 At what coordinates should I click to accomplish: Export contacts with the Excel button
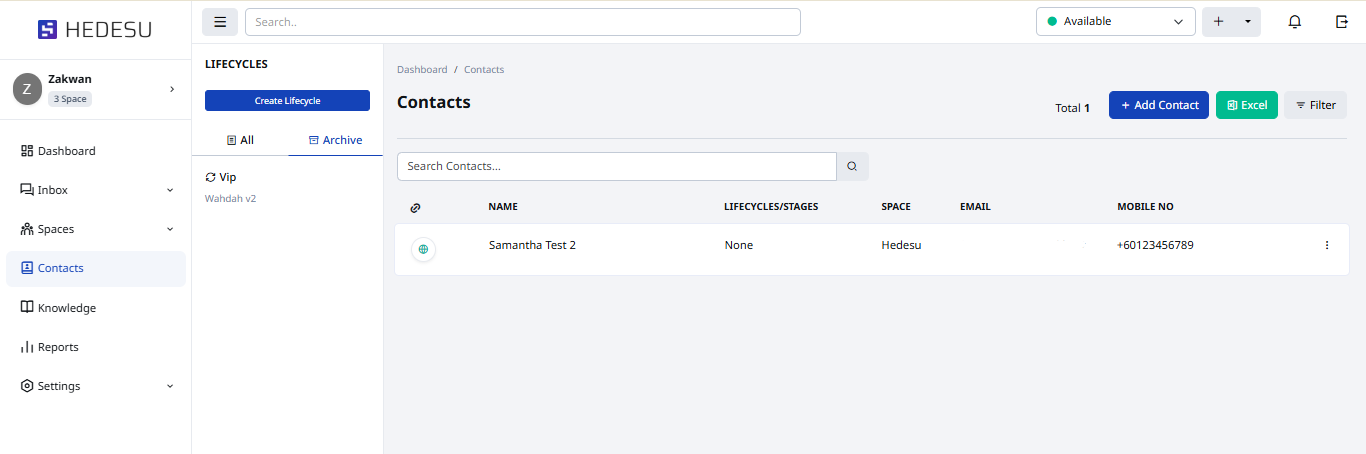tap(1246, 105)
